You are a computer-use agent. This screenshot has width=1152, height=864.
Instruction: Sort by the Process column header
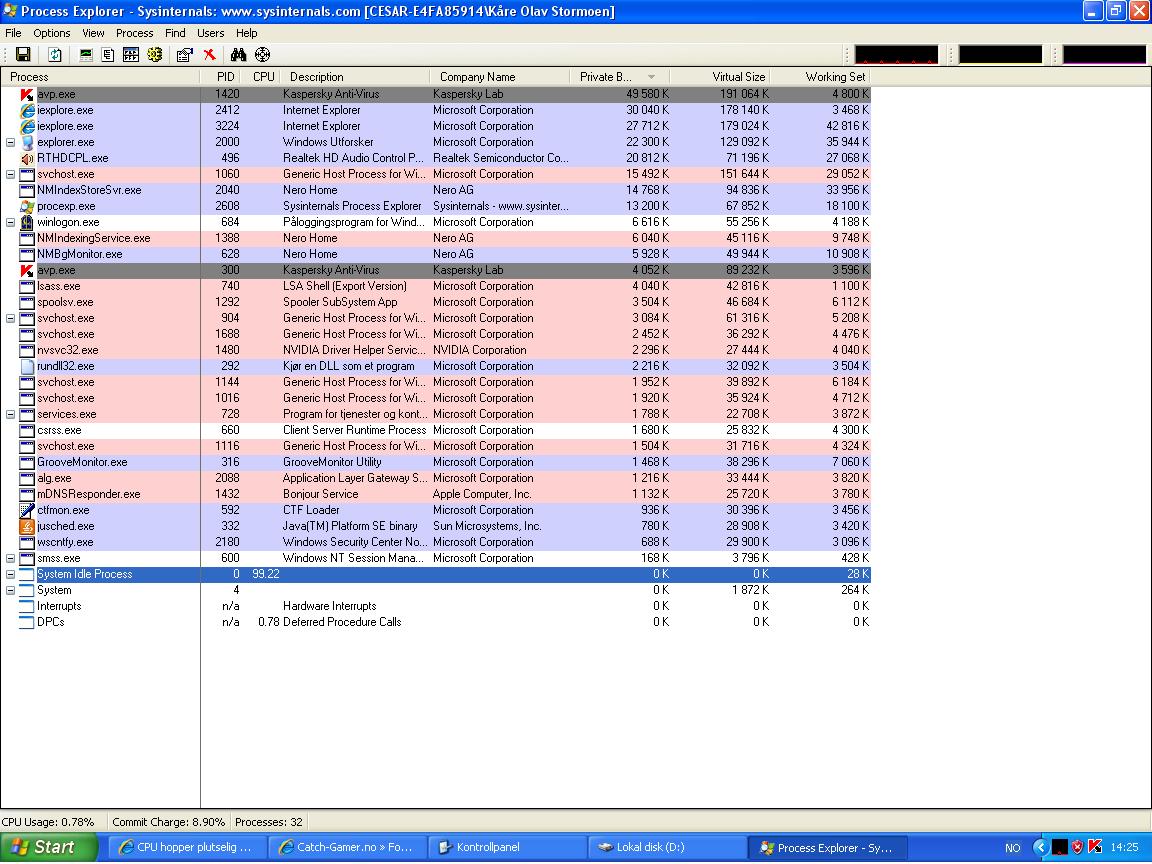point(100,76)
